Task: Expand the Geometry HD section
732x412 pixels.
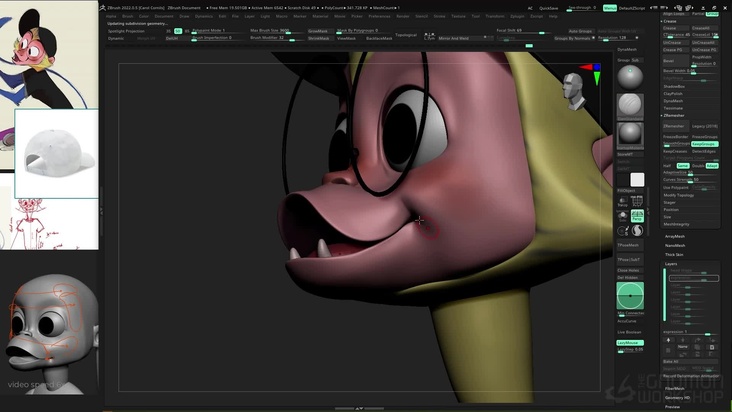Action: [677, 398]
